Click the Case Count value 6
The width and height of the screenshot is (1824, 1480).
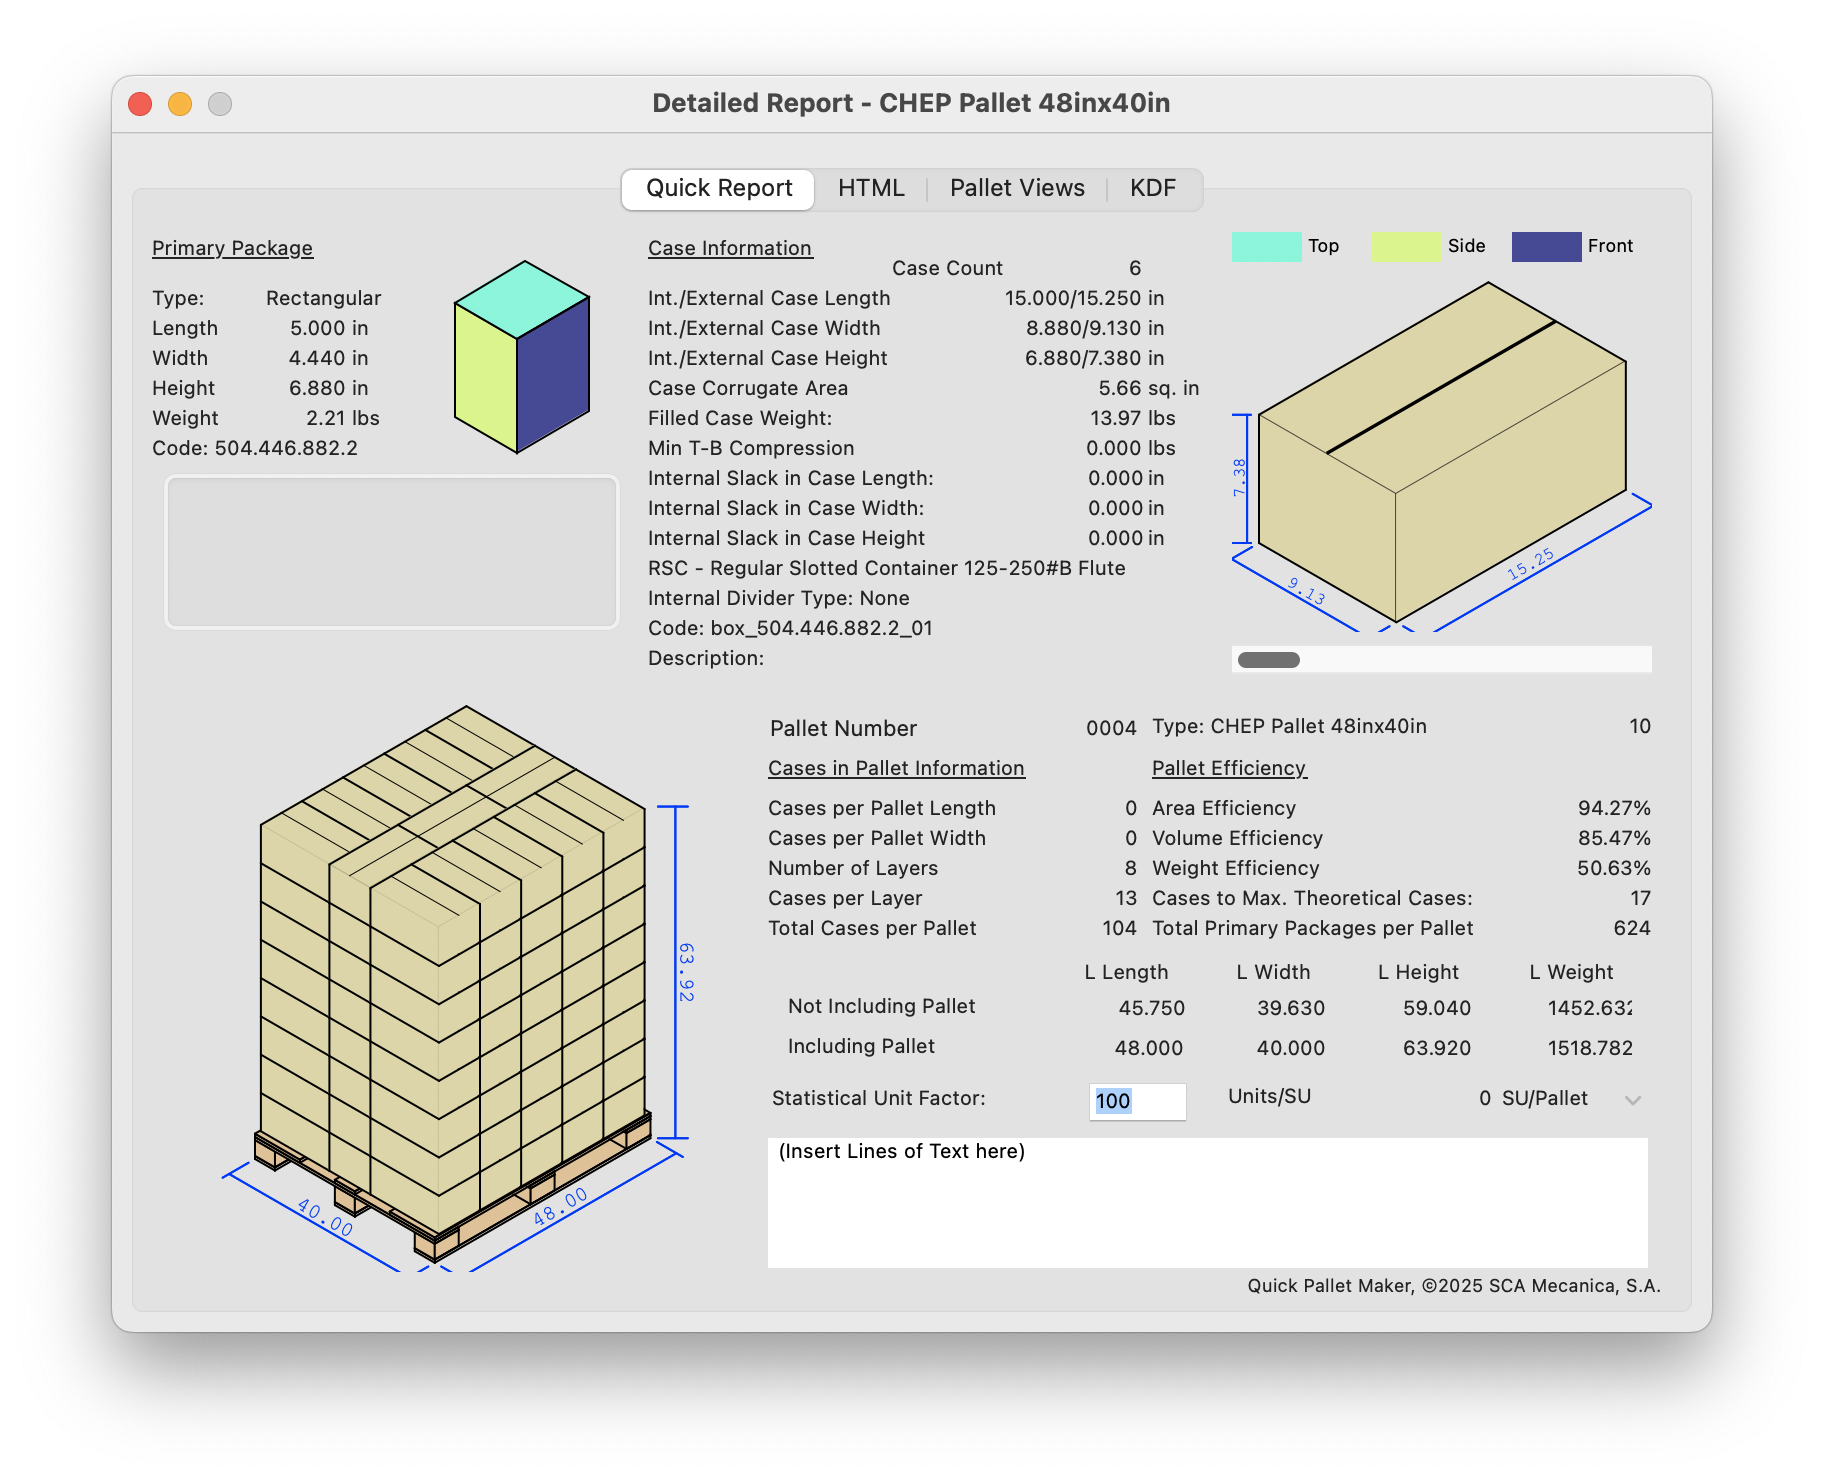pos(1135,268)
